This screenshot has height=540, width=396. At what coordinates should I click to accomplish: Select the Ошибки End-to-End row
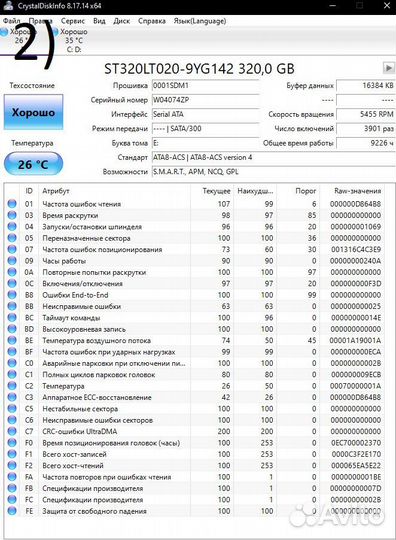[195, 294]
